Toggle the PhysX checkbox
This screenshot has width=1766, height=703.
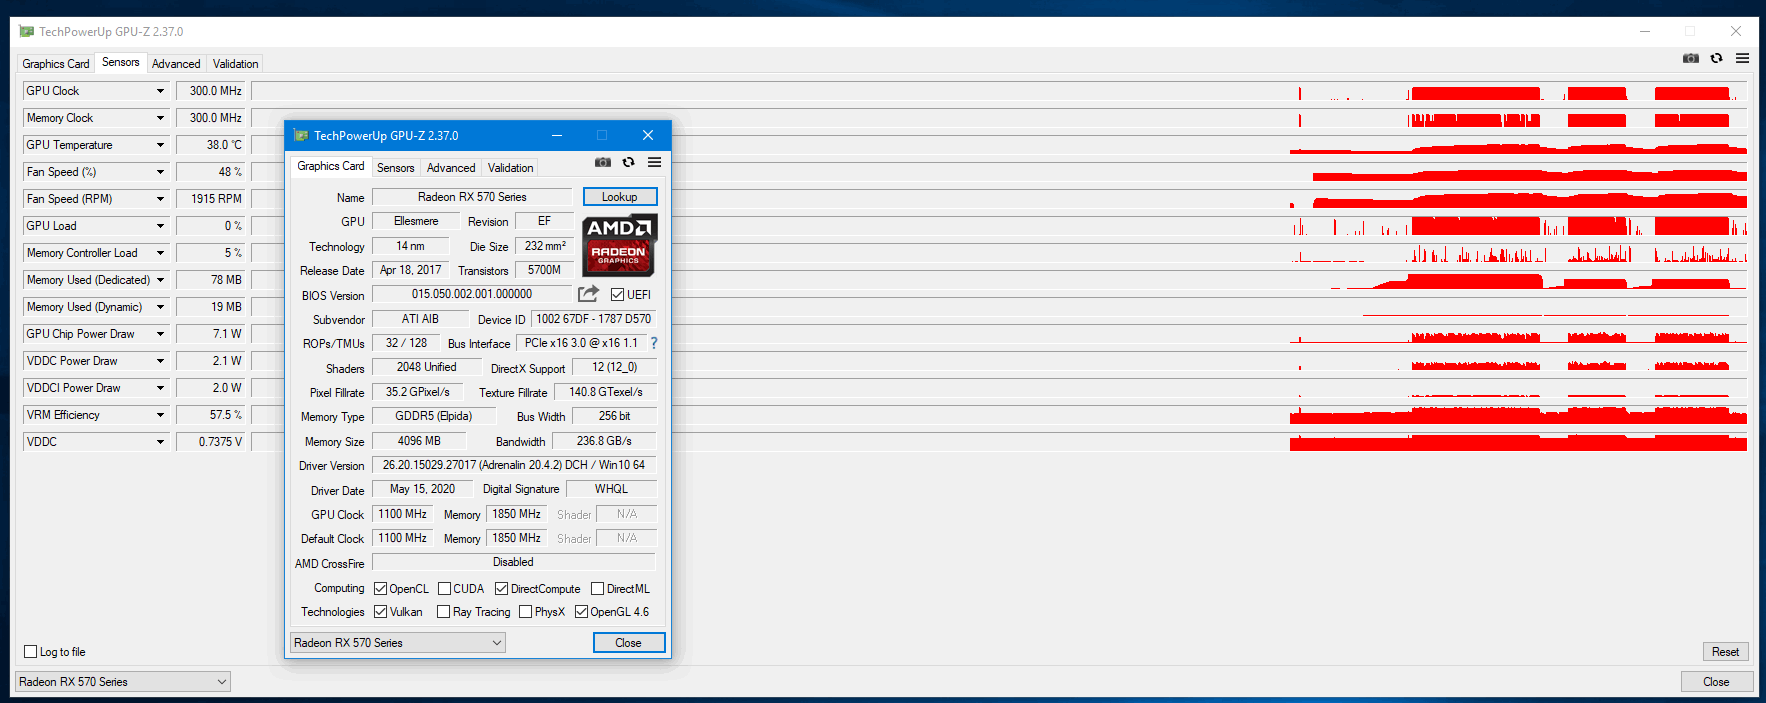pos(525,612)
